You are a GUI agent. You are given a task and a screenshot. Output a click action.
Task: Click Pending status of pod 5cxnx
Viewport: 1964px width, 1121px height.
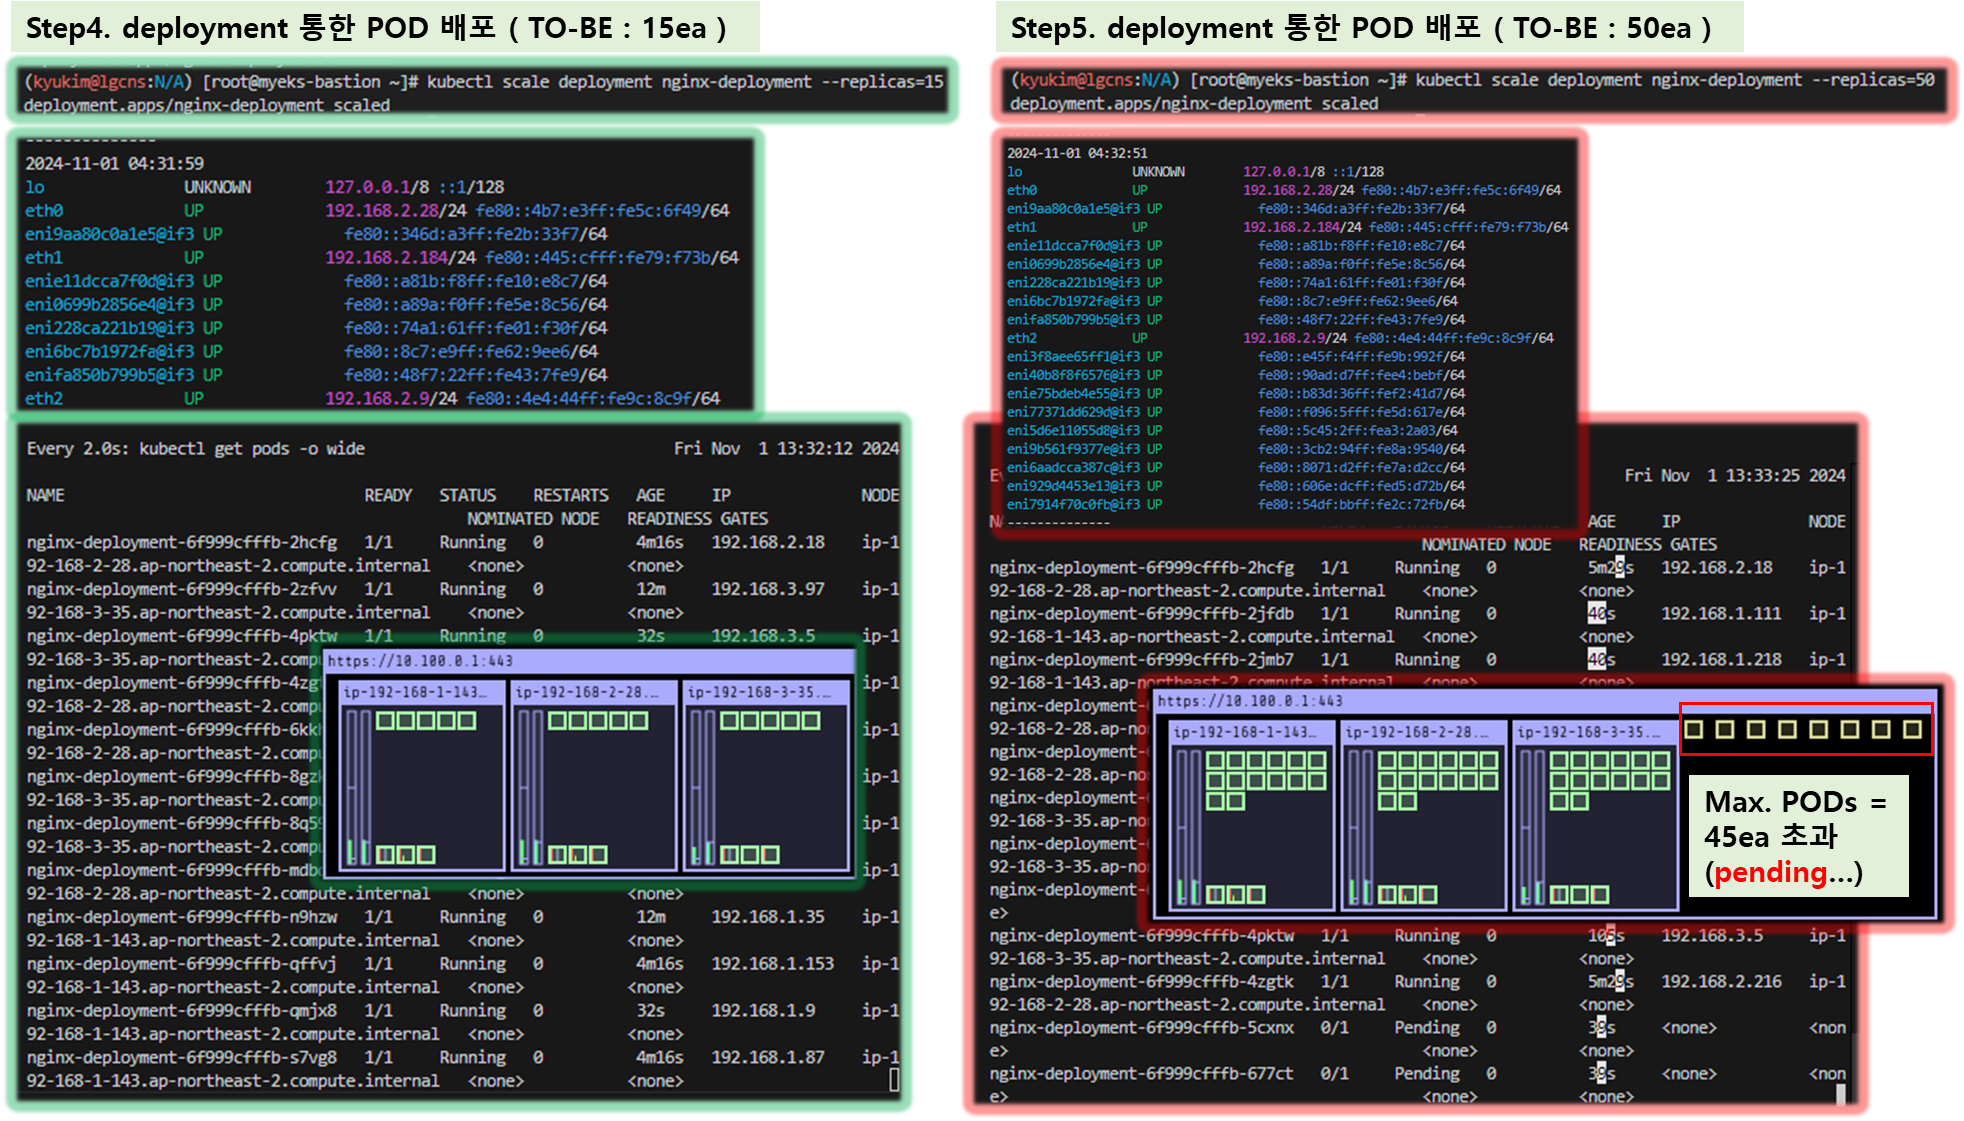(1426, 1027)
